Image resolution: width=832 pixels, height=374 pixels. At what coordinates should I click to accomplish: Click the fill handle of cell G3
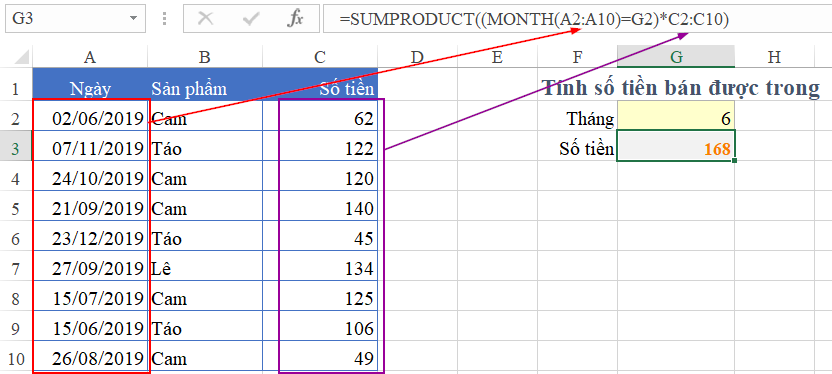click(735, 160)
